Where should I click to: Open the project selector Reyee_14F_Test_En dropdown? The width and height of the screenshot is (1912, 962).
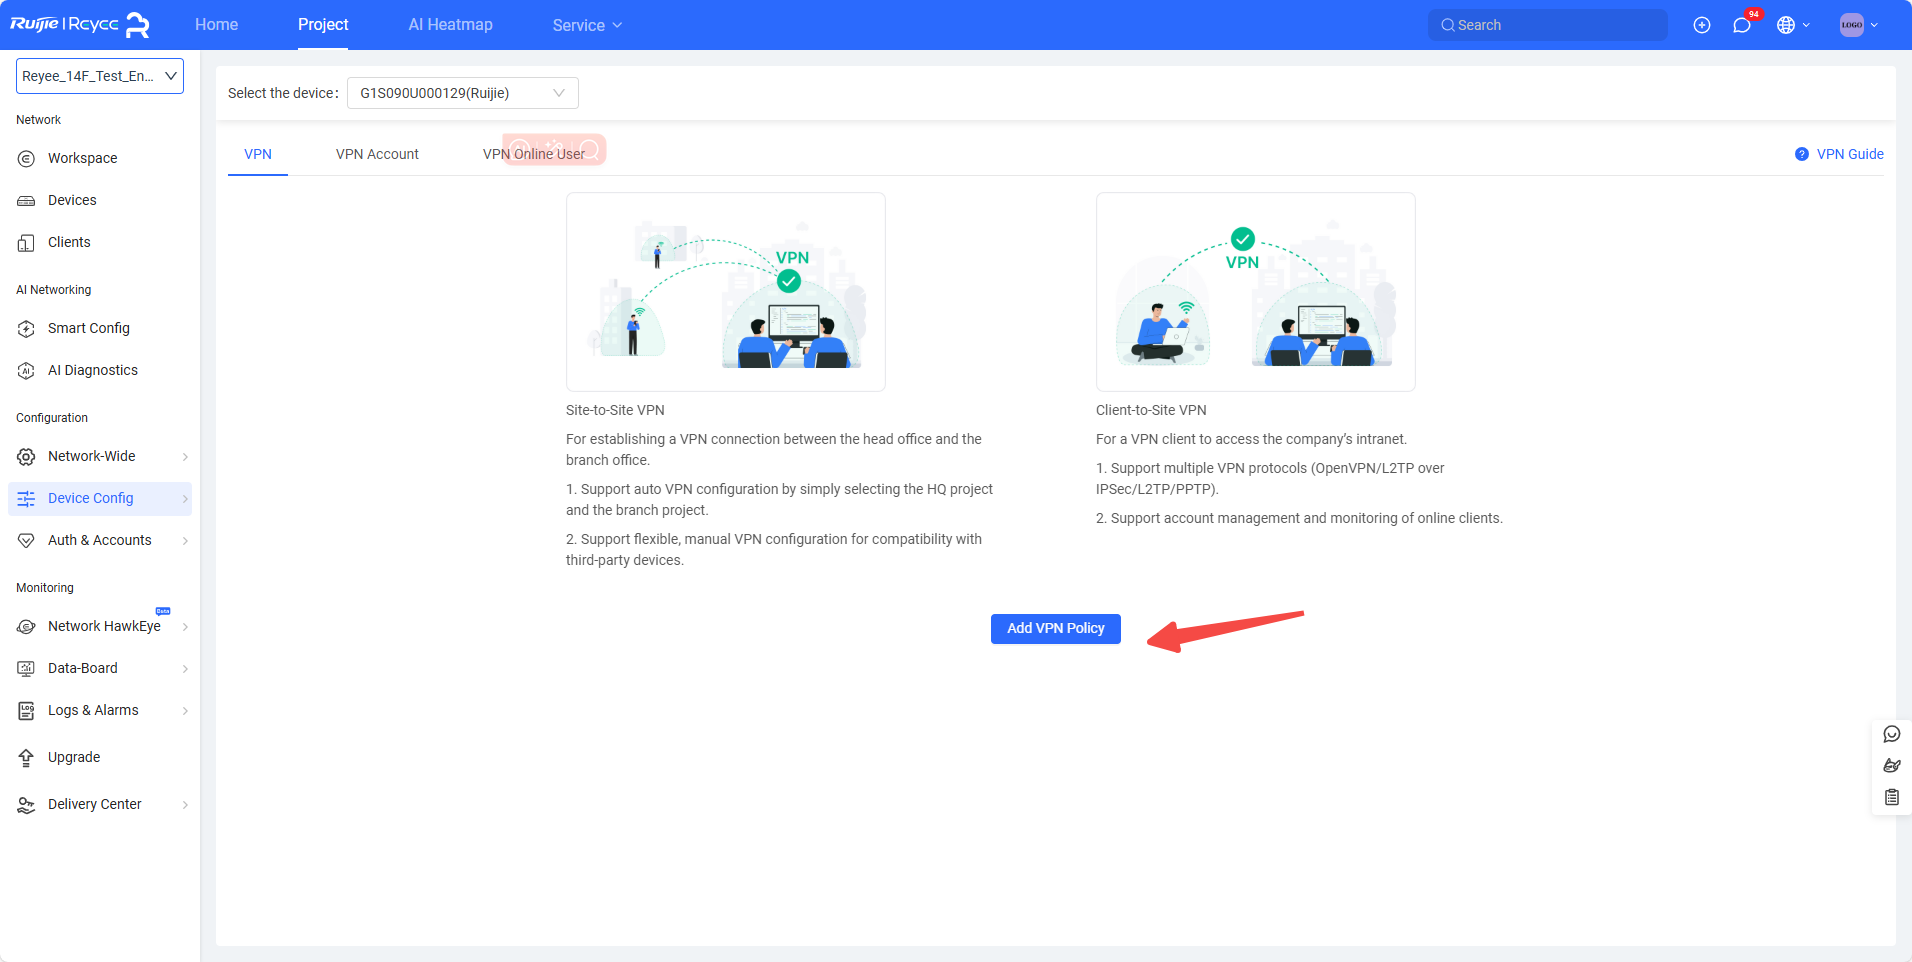pos(100,76)
